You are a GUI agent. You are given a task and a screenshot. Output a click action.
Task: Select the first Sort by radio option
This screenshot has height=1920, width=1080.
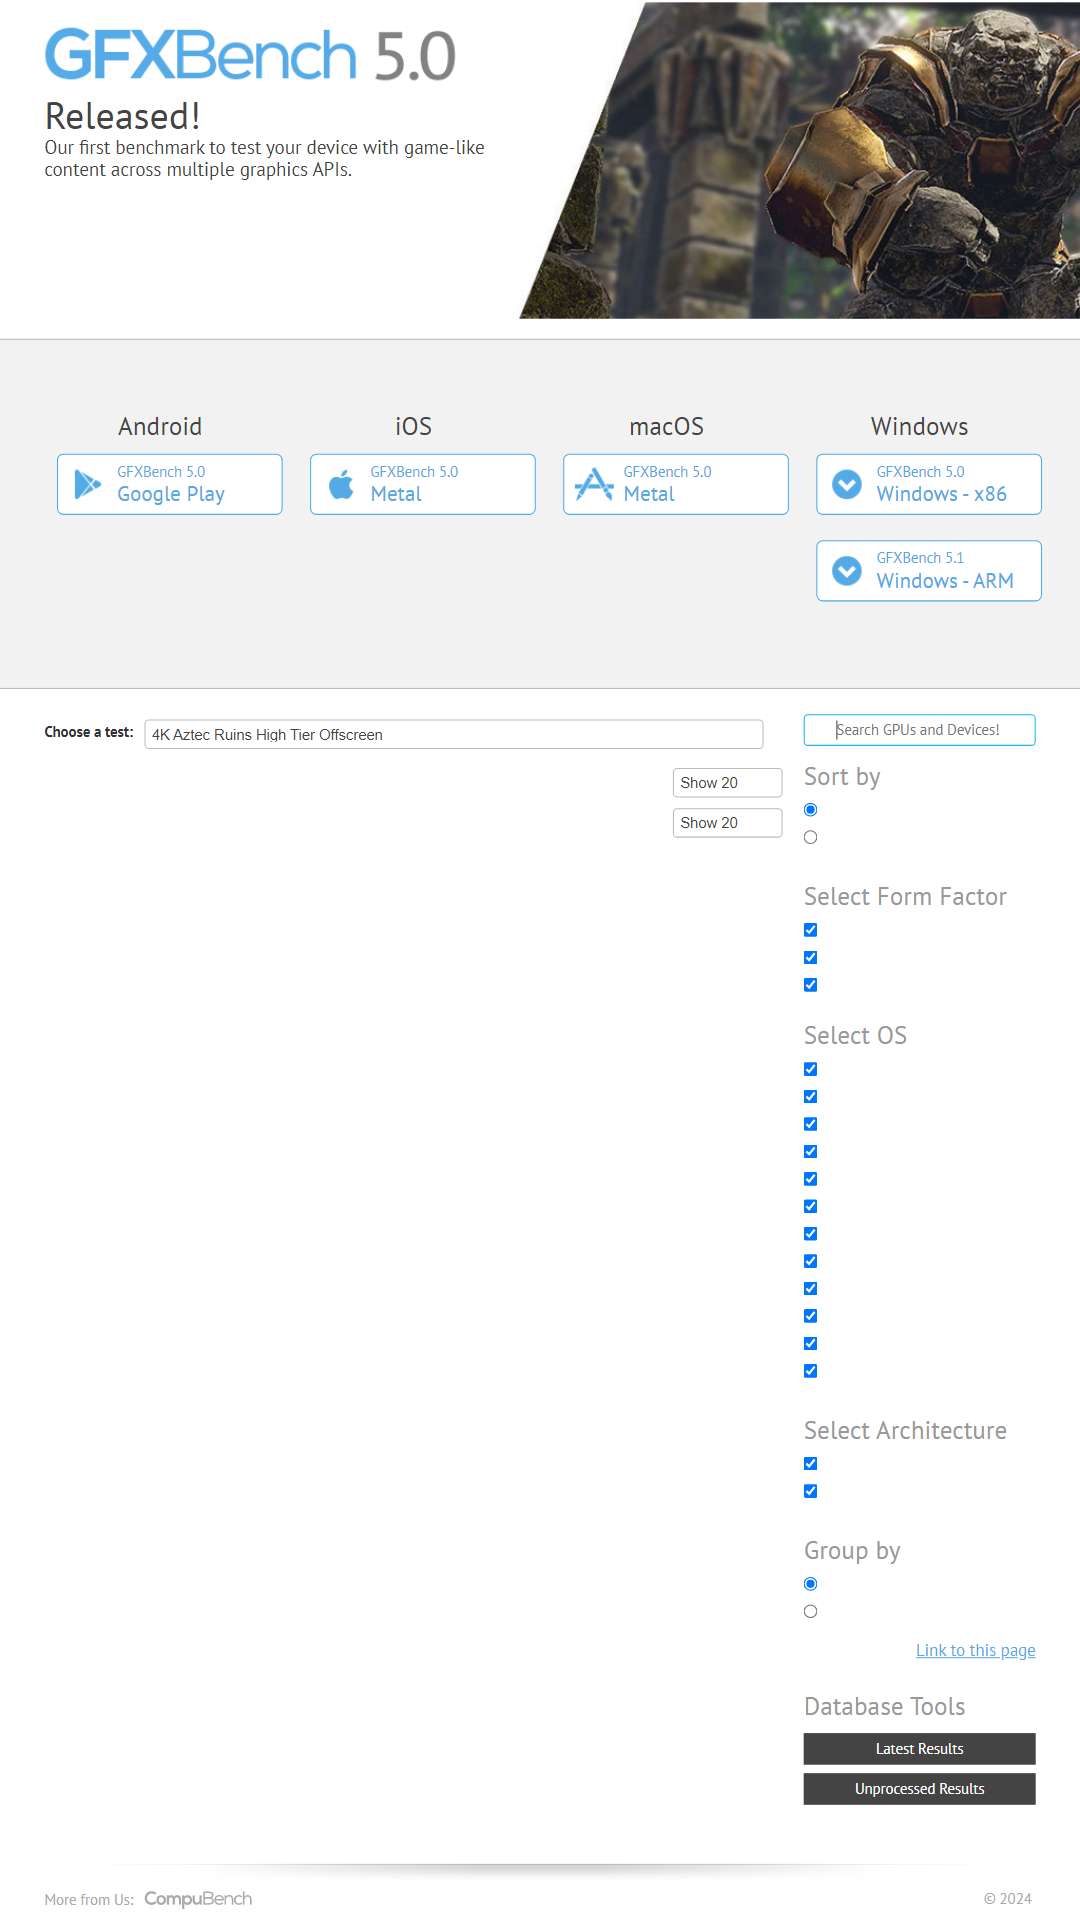[x=811, y=810]
